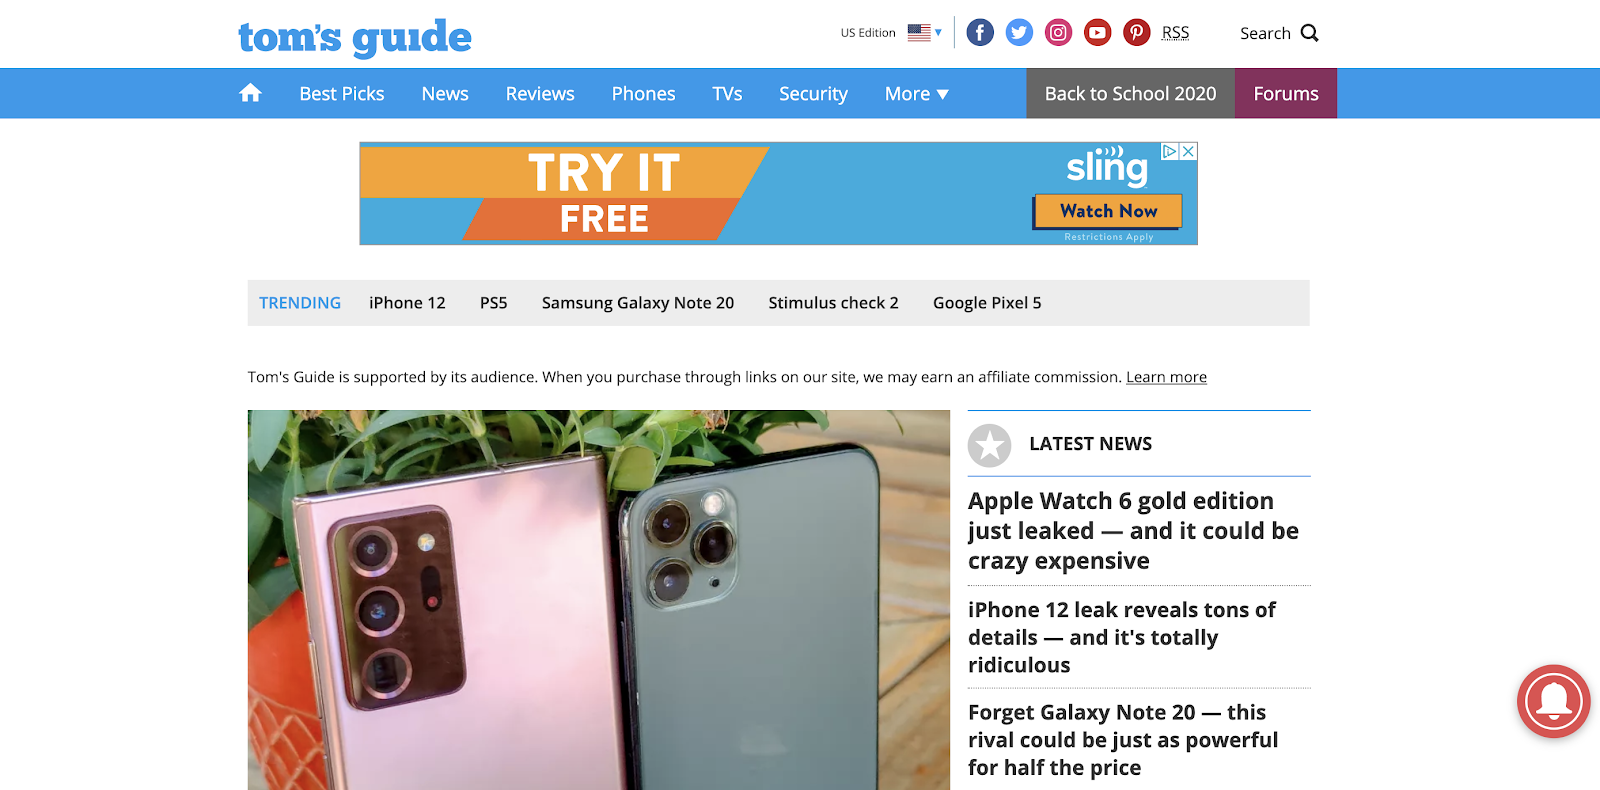Expand the More navigation menu
Viewport: 1600px width, 790px height.
[x=916, y=93]
